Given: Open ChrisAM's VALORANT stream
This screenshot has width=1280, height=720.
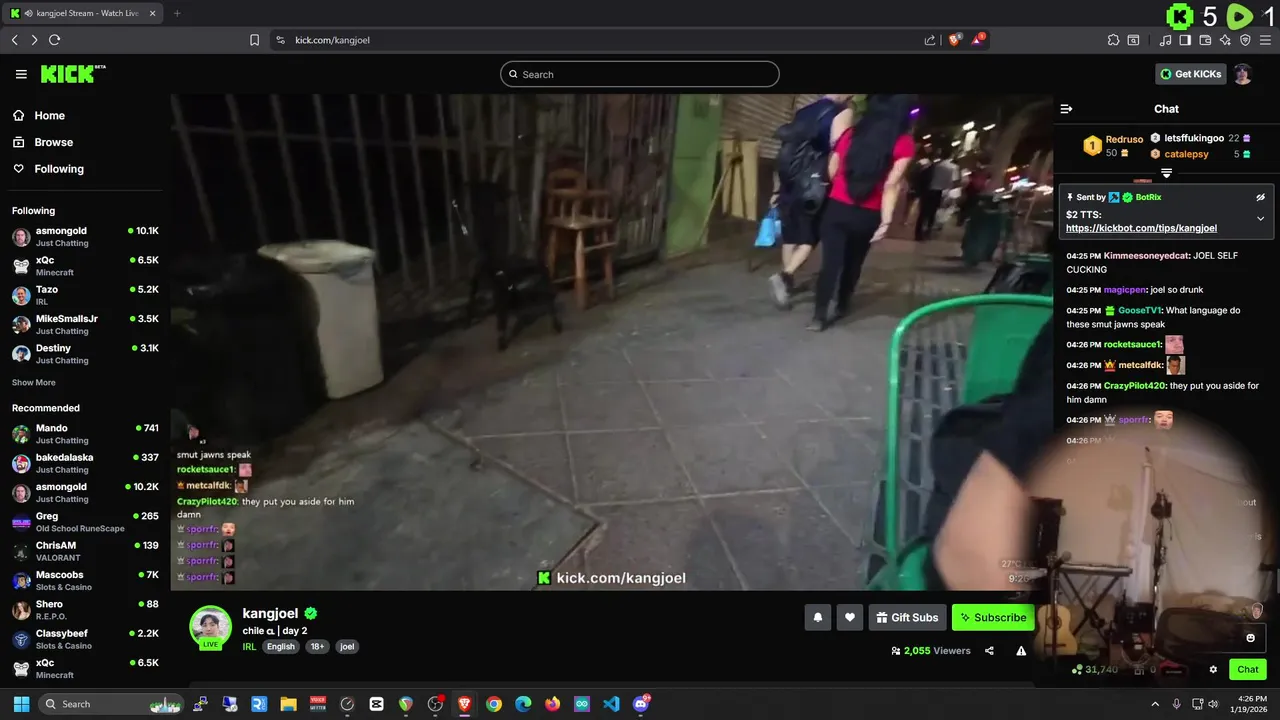Looking at the screenshot, I should point(85,551).
